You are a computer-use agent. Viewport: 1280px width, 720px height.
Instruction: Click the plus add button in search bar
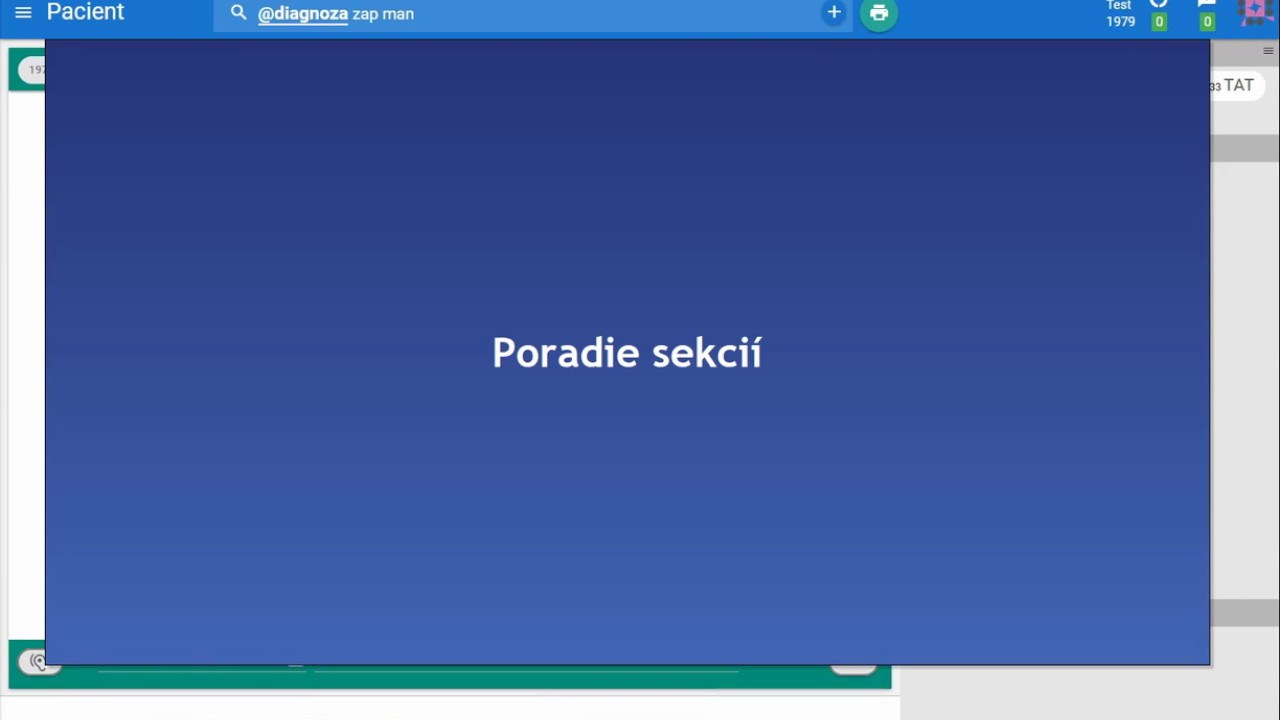click(834, 12)
